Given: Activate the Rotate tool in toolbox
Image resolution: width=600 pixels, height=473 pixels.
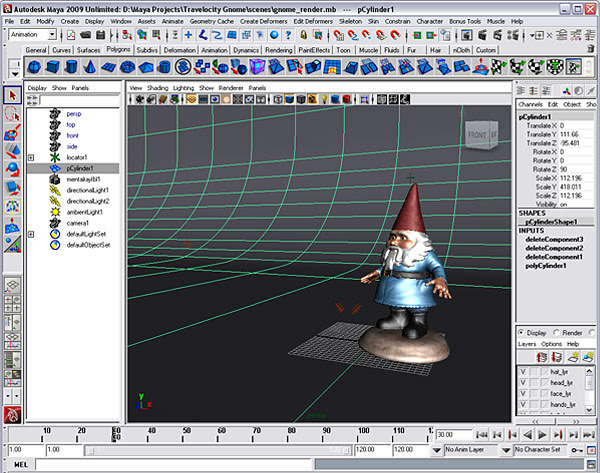Looking at the screenshot, I should click(12, 169).
